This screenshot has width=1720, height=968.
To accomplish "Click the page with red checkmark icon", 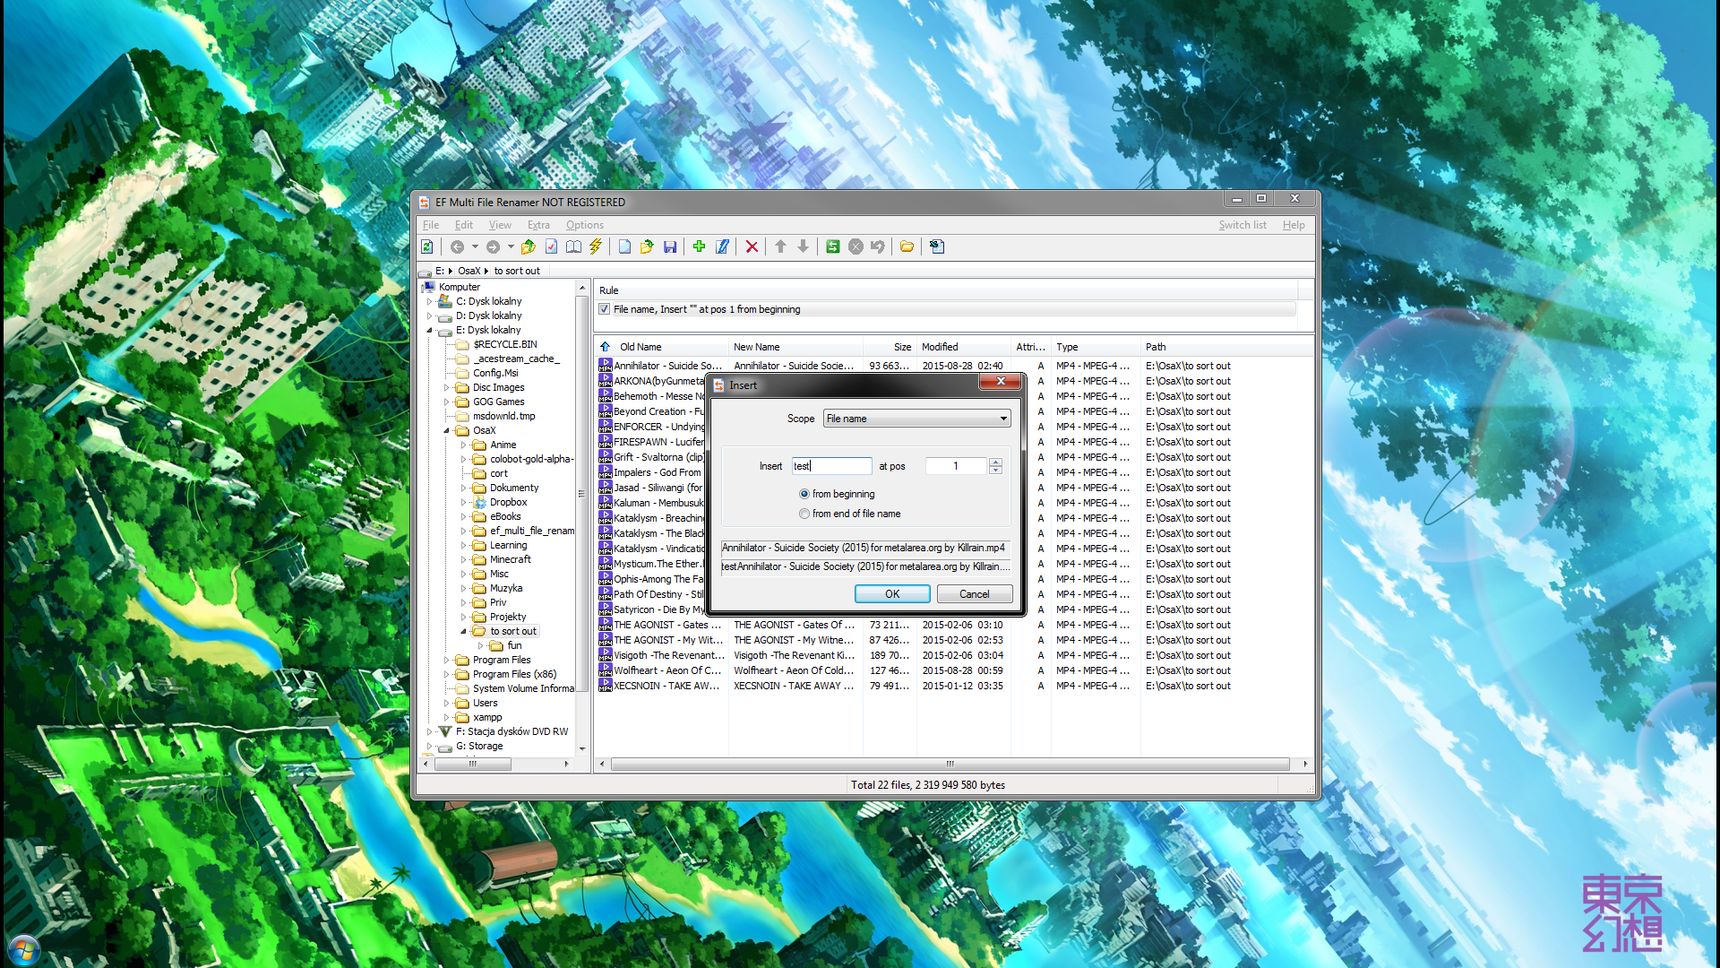I will click(x=551, y=247).
